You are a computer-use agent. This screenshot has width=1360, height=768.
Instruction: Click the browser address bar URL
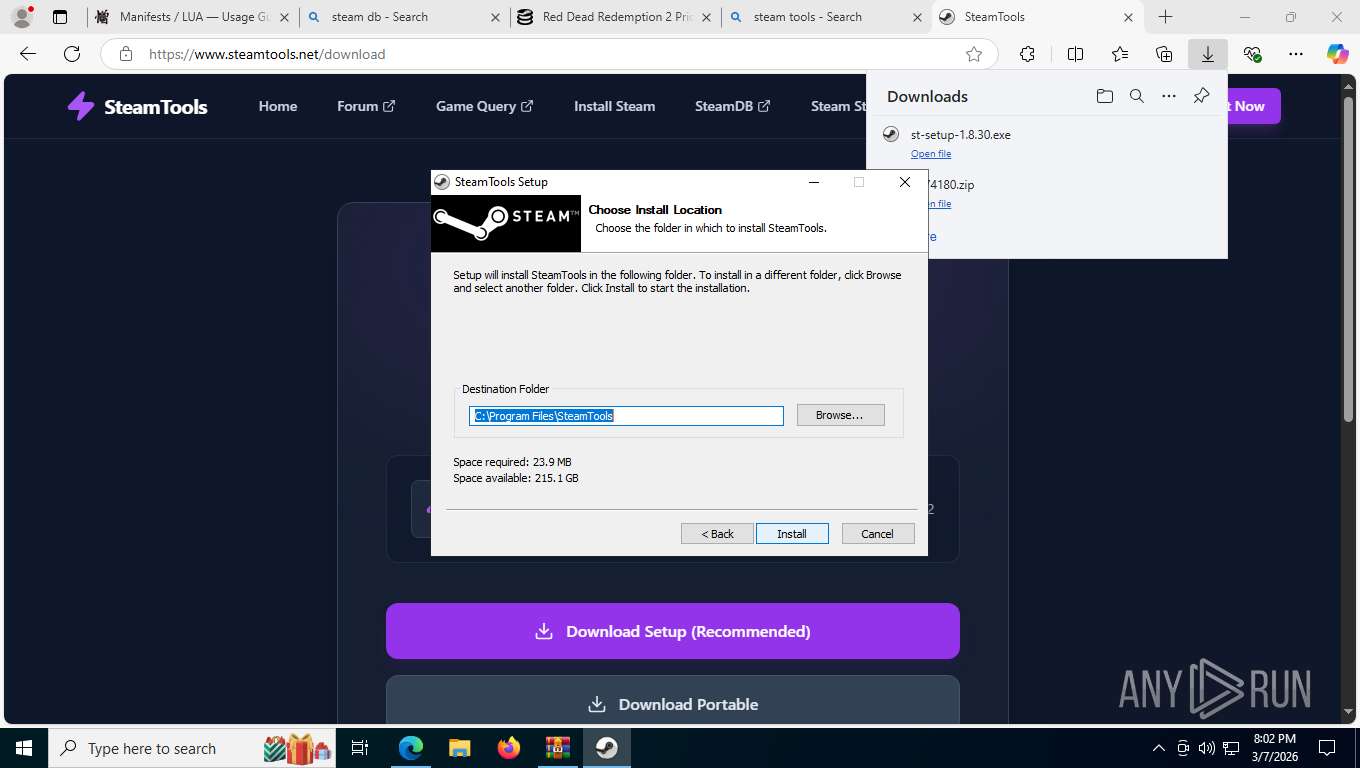pyautogui.click(x=267, y=54)
